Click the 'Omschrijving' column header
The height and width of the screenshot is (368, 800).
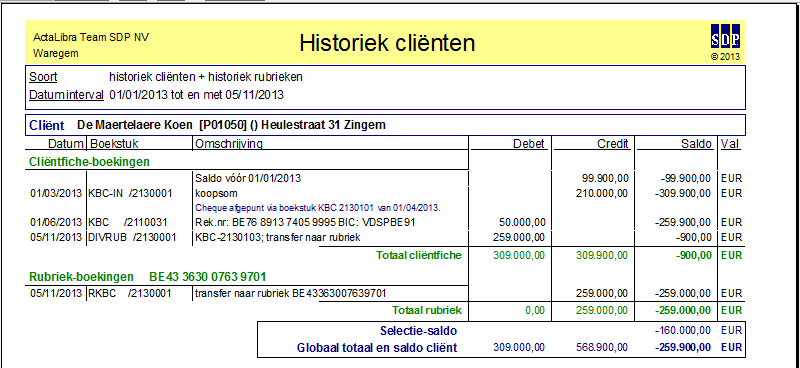coord(229,144)
